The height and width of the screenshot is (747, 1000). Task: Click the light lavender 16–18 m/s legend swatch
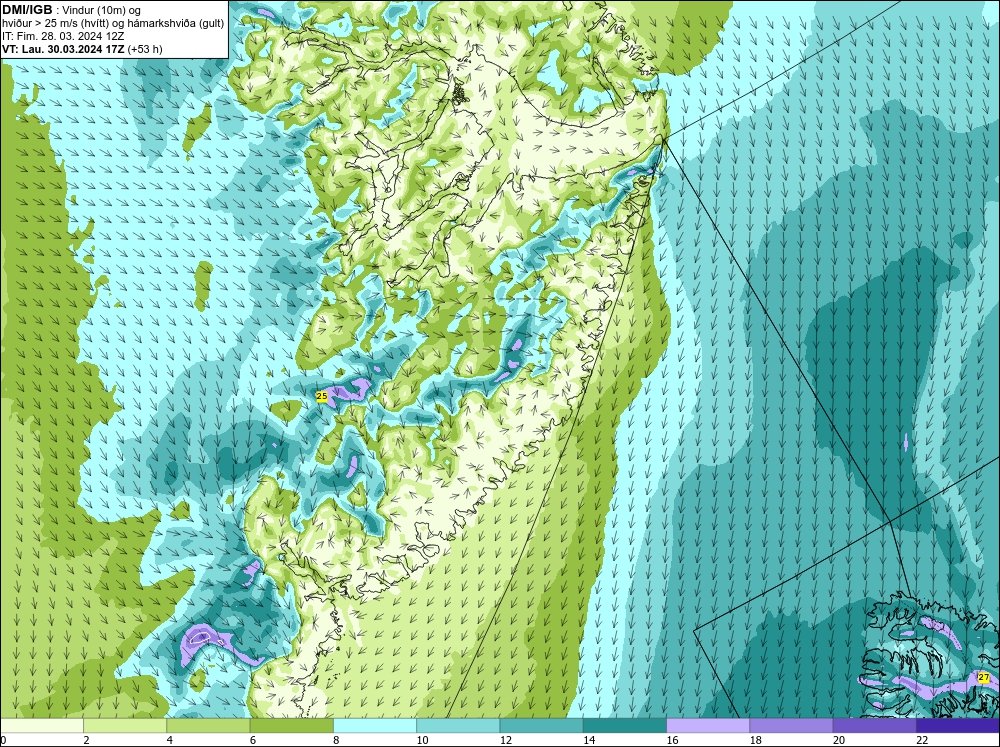708,726
